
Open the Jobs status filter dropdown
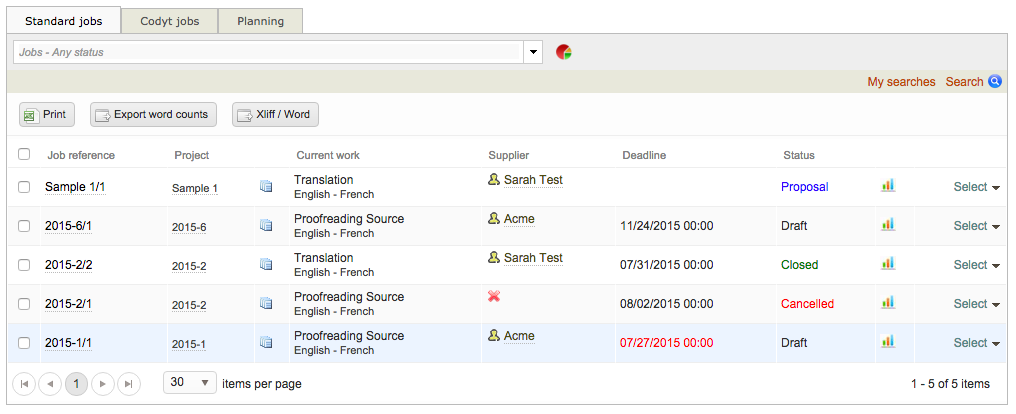coord(533,52)
